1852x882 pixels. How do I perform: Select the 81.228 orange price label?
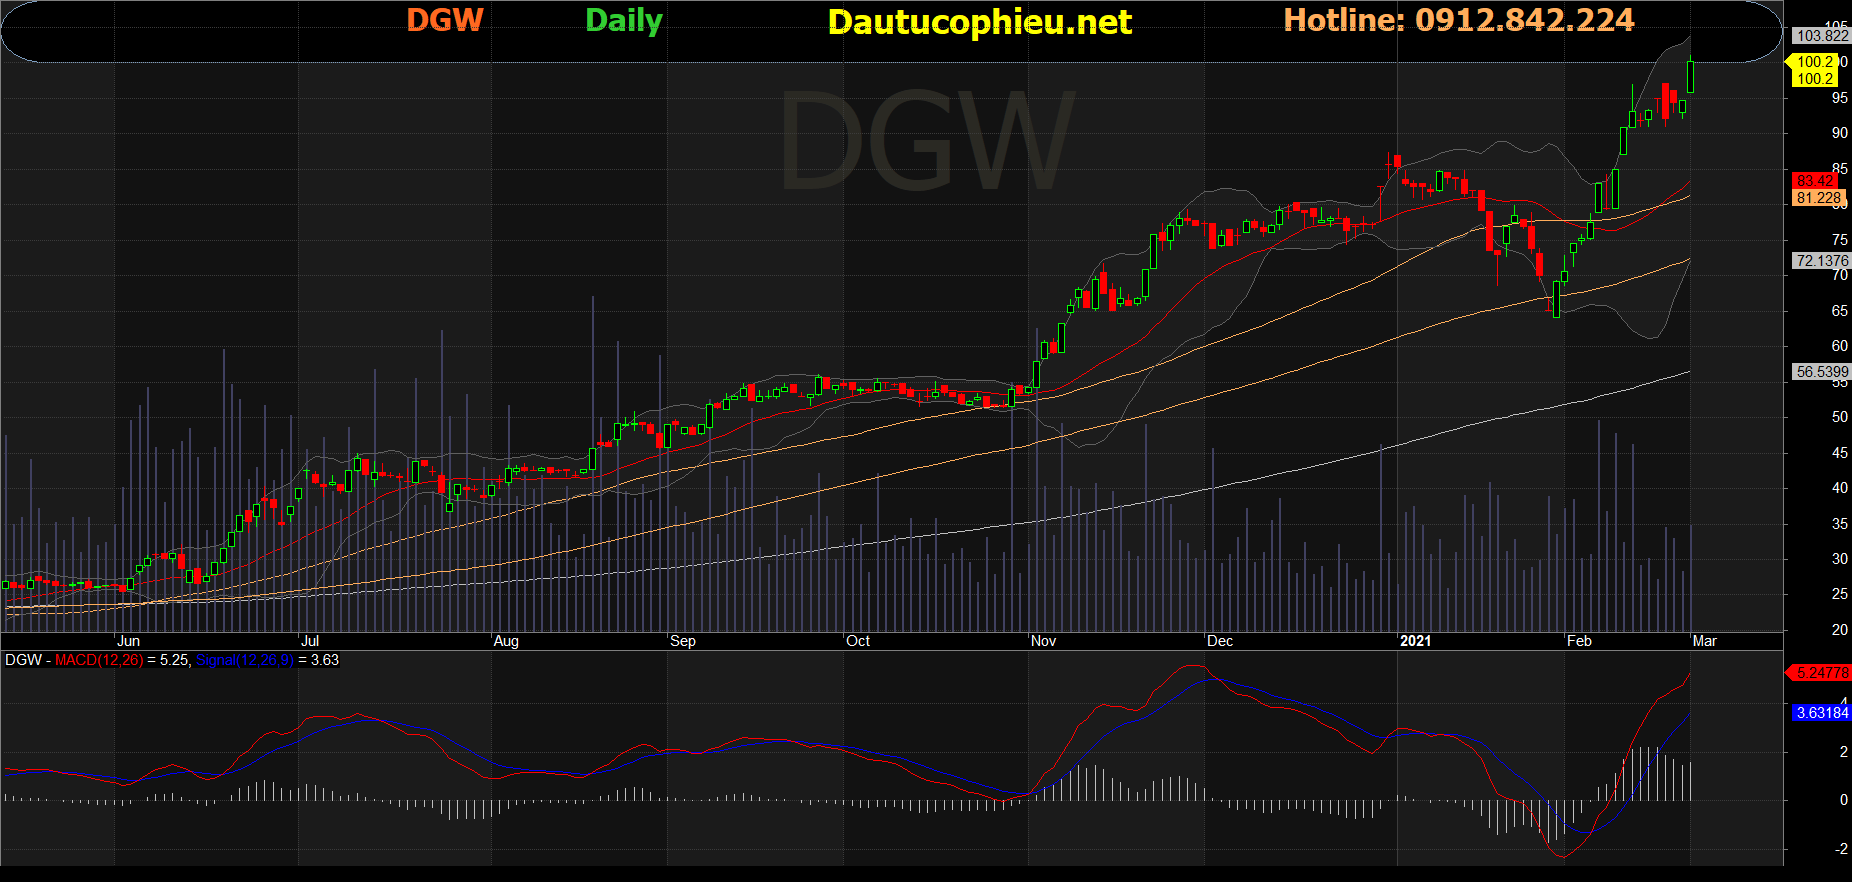(x=1818, y=198)
